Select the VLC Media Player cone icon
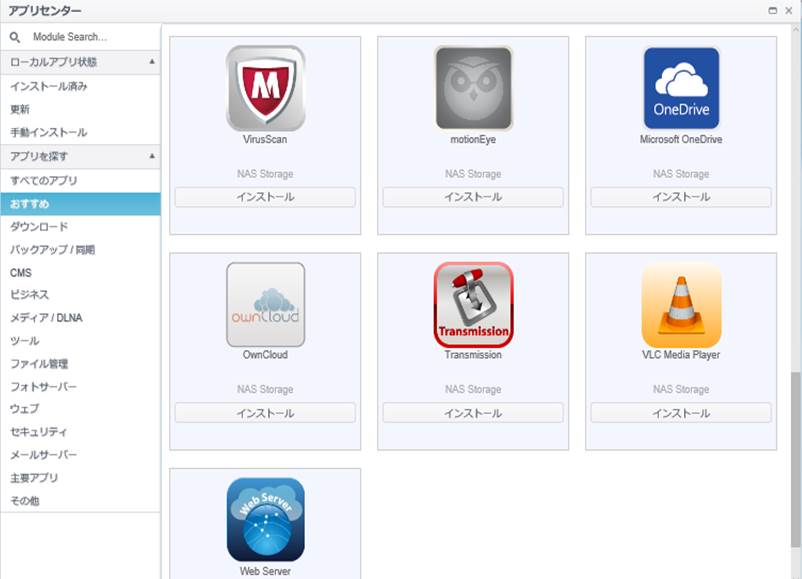This screenshot has height=579, width=802. 681,305
